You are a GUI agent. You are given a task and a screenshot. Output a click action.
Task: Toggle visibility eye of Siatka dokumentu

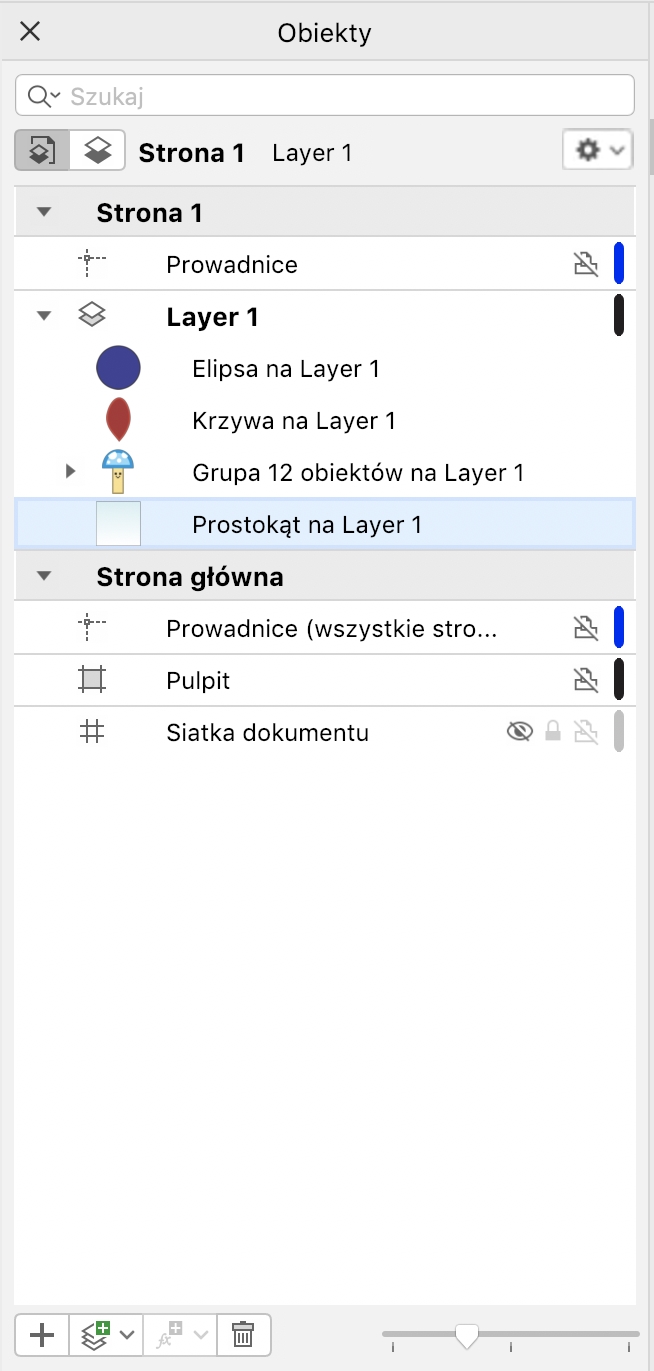(x=519, y=733)
